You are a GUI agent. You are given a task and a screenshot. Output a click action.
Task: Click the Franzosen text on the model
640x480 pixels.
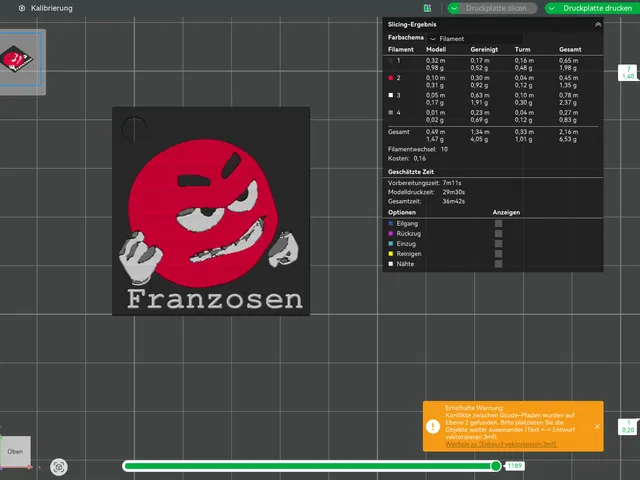click(x=215, y=299)
